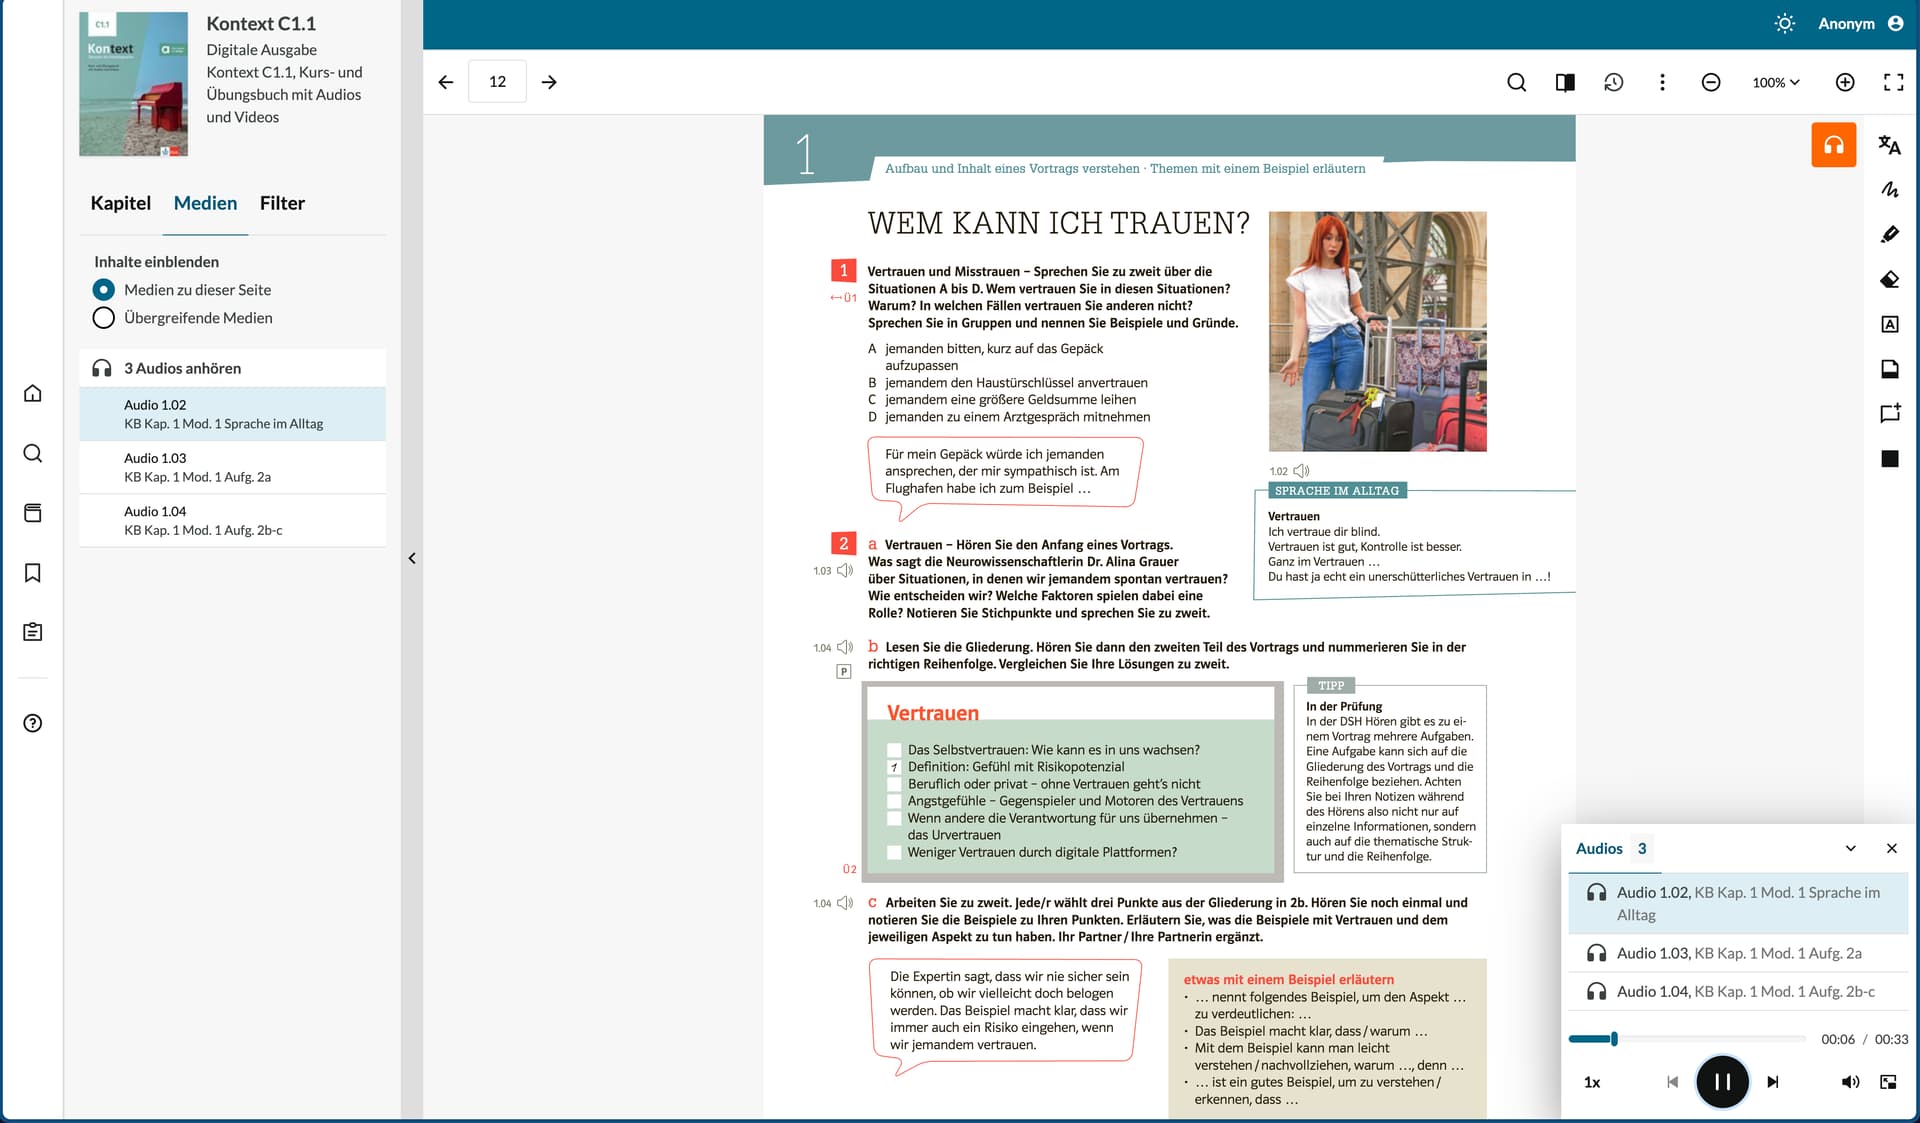The width and height of the screenshot is (1920, 1123).
Task: Toggle double-page view icon
Action: coord(1565,82)
